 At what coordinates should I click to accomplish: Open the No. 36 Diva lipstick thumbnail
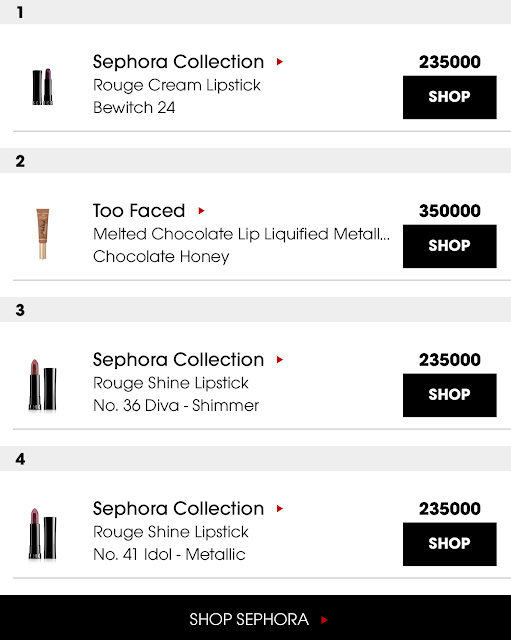pos(42,384)
